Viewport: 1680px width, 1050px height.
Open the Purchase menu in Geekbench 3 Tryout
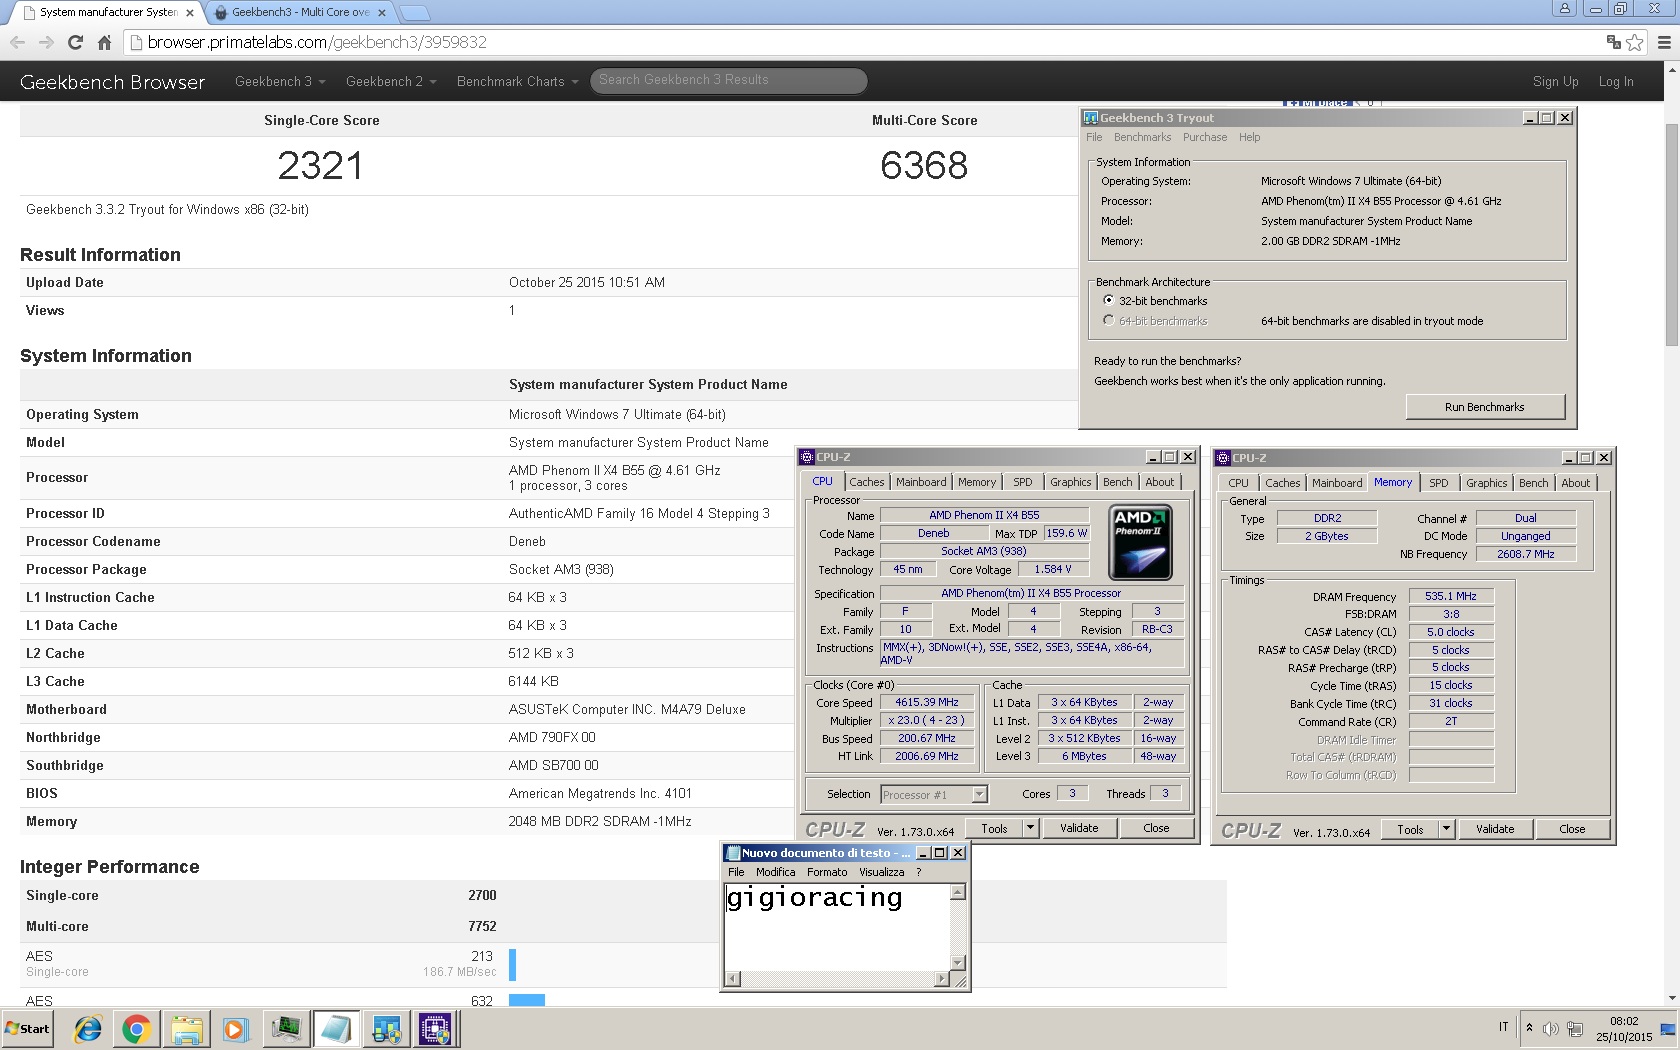pos(1205,137)
